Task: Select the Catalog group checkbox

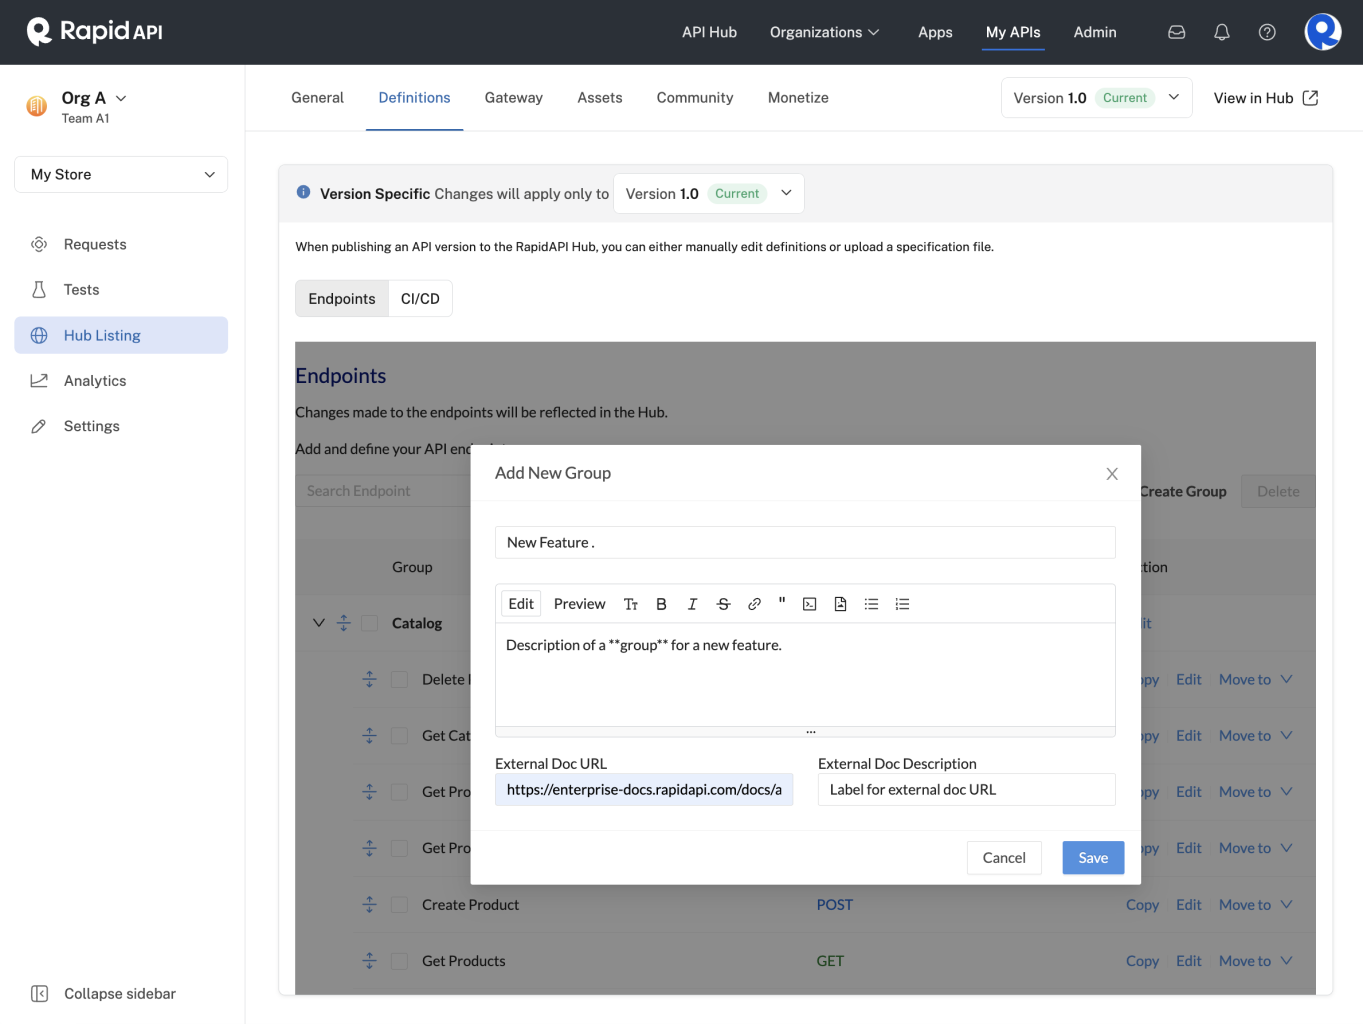Action: (x=370, y=623)
